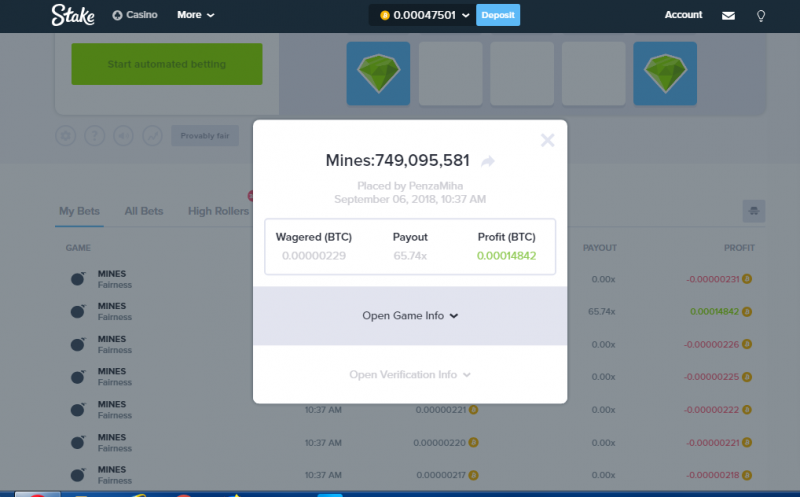Click the bitcoin coin icon beside balance

tap(385, 15)
